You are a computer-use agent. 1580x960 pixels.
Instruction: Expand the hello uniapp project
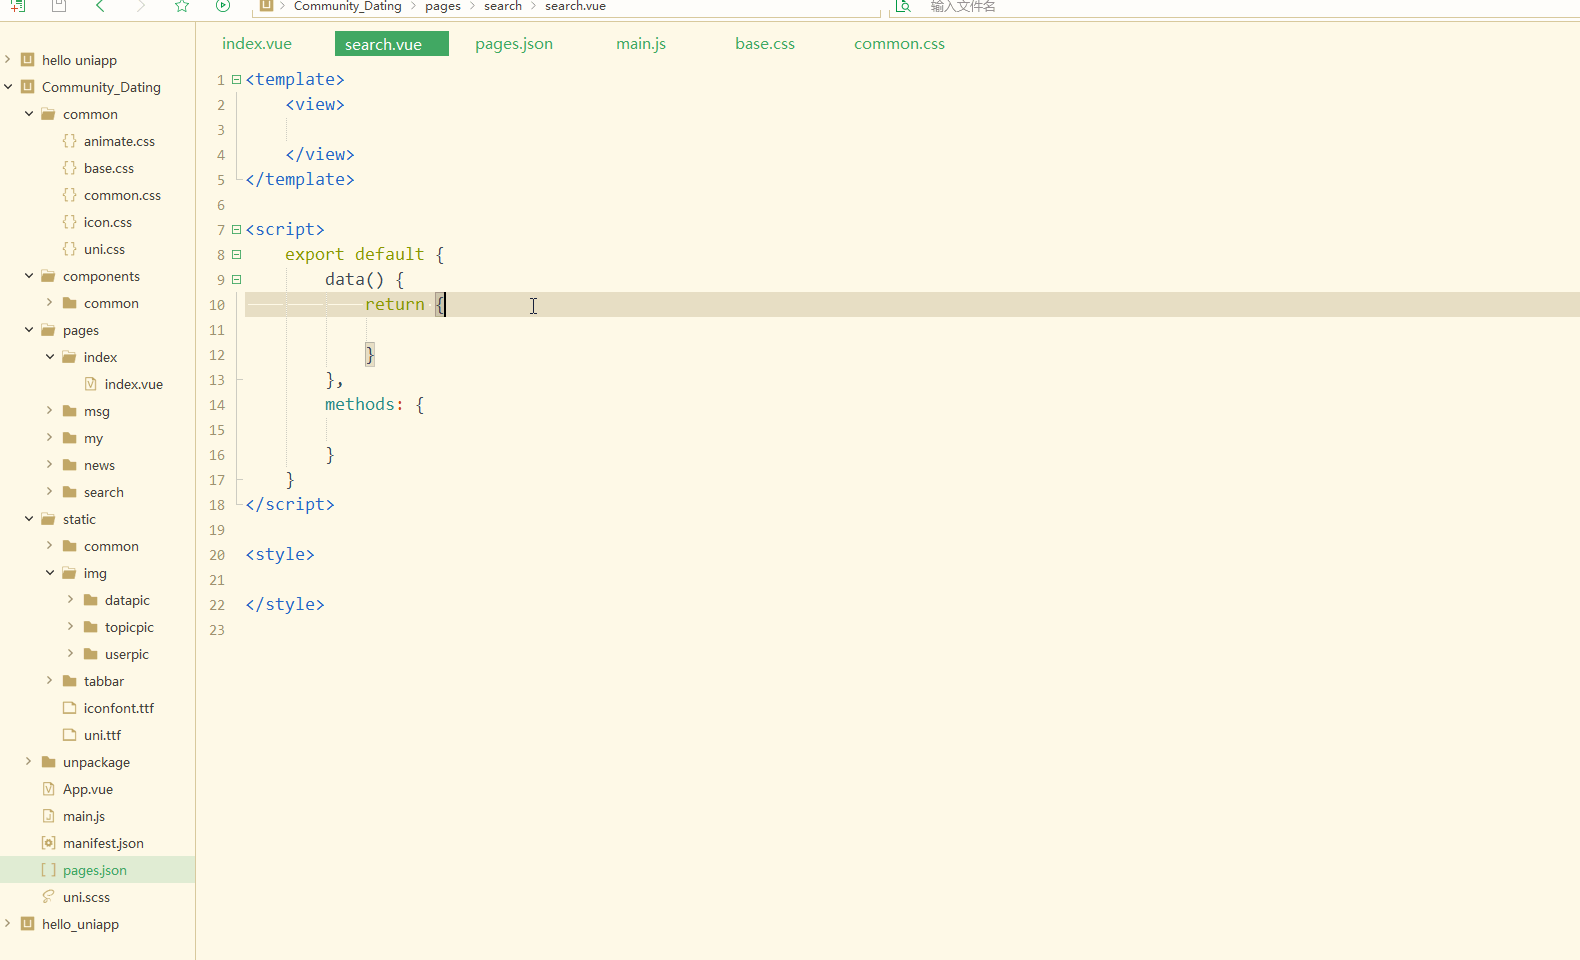8,60
